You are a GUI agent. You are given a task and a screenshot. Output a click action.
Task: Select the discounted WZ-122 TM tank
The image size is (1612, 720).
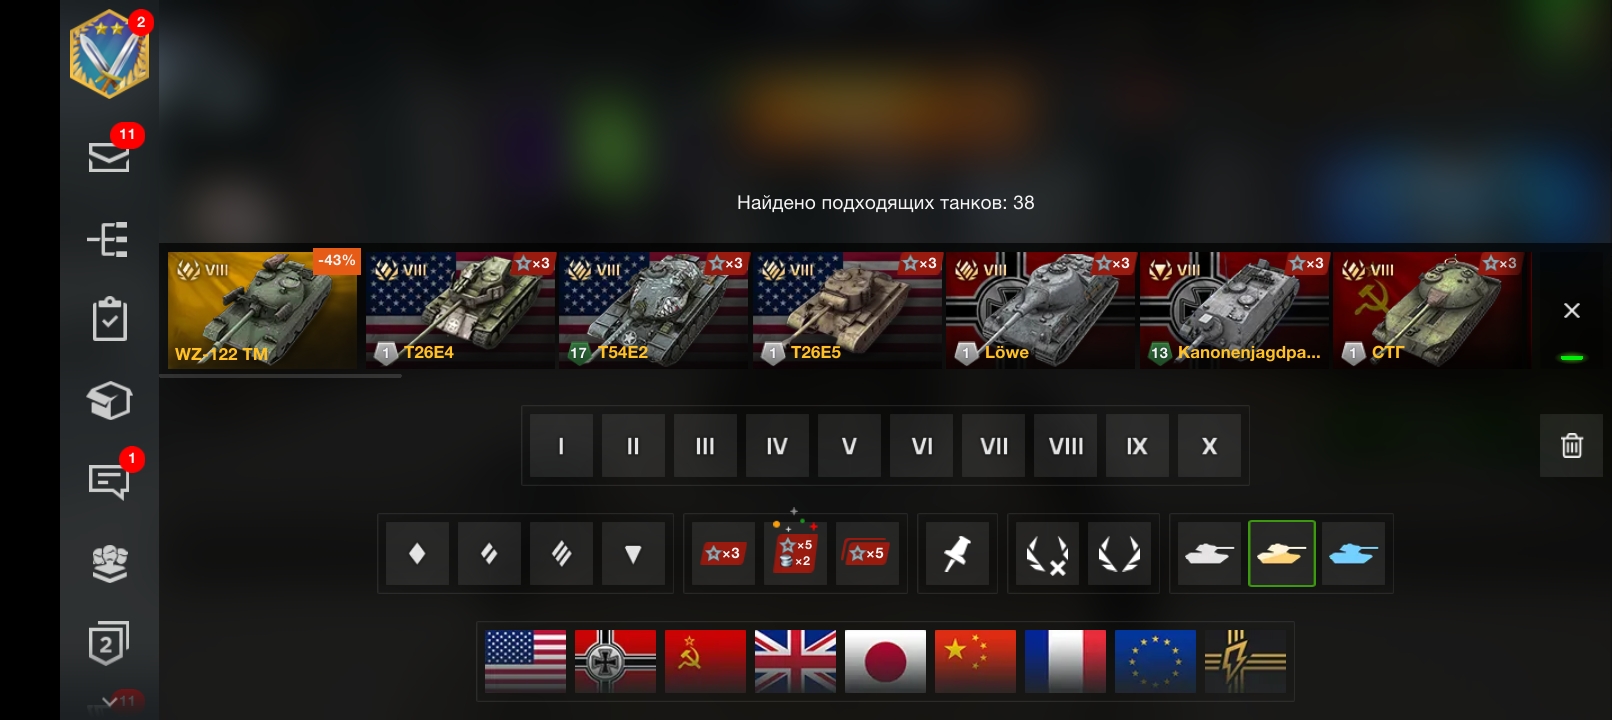(x=263, y=310)
